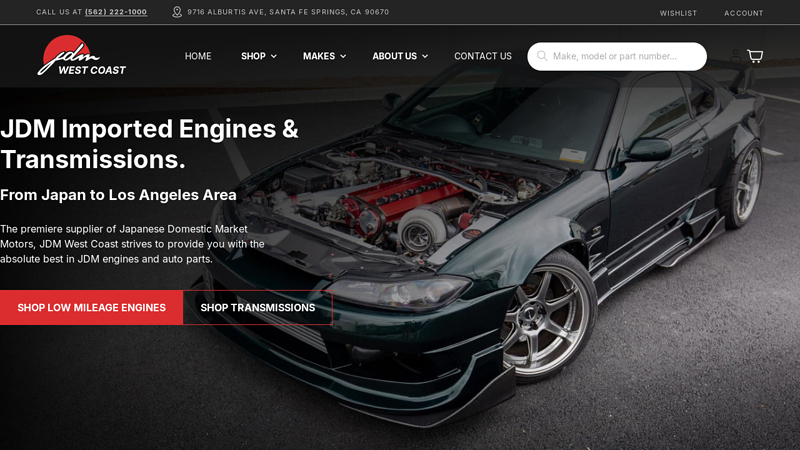Expand the About Us dropdown chevron
The width and height of the screenshot is (800, 450).
click(425, 57)
